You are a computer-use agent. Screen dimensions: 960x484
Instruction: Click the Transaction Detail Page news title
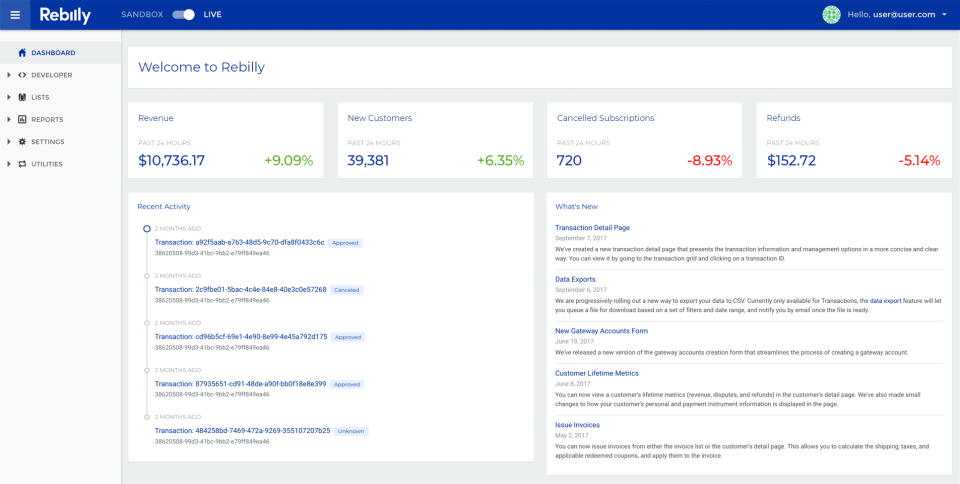[592, 228]
